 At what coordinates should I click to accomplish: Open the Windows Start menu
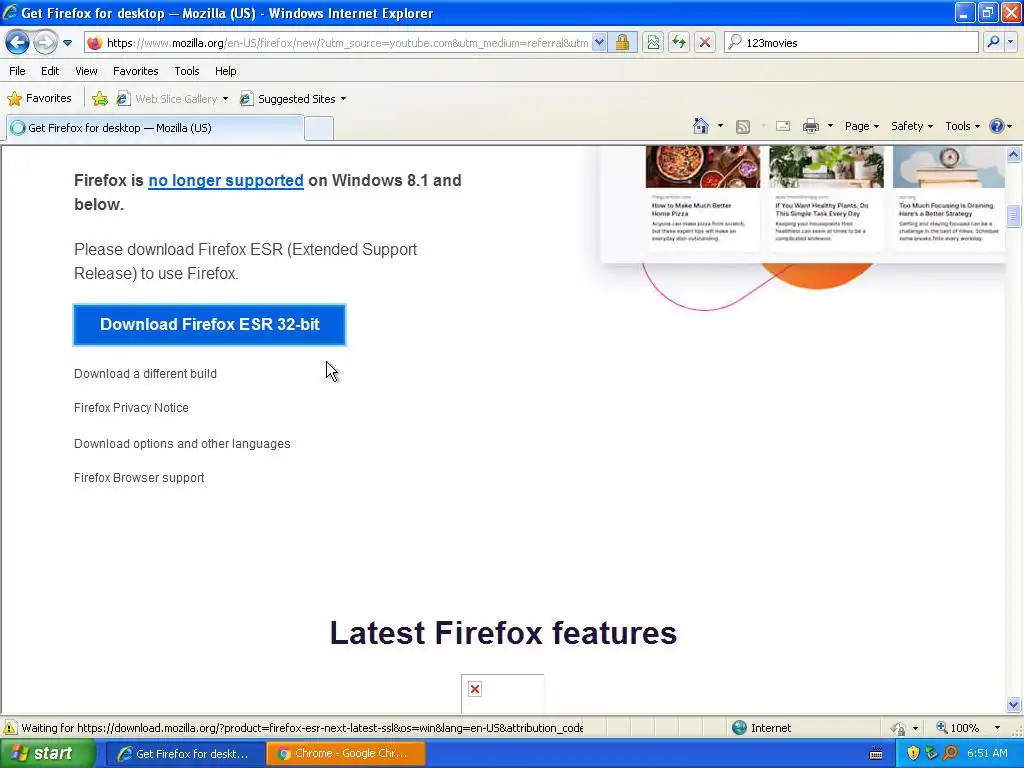(48, 754)
